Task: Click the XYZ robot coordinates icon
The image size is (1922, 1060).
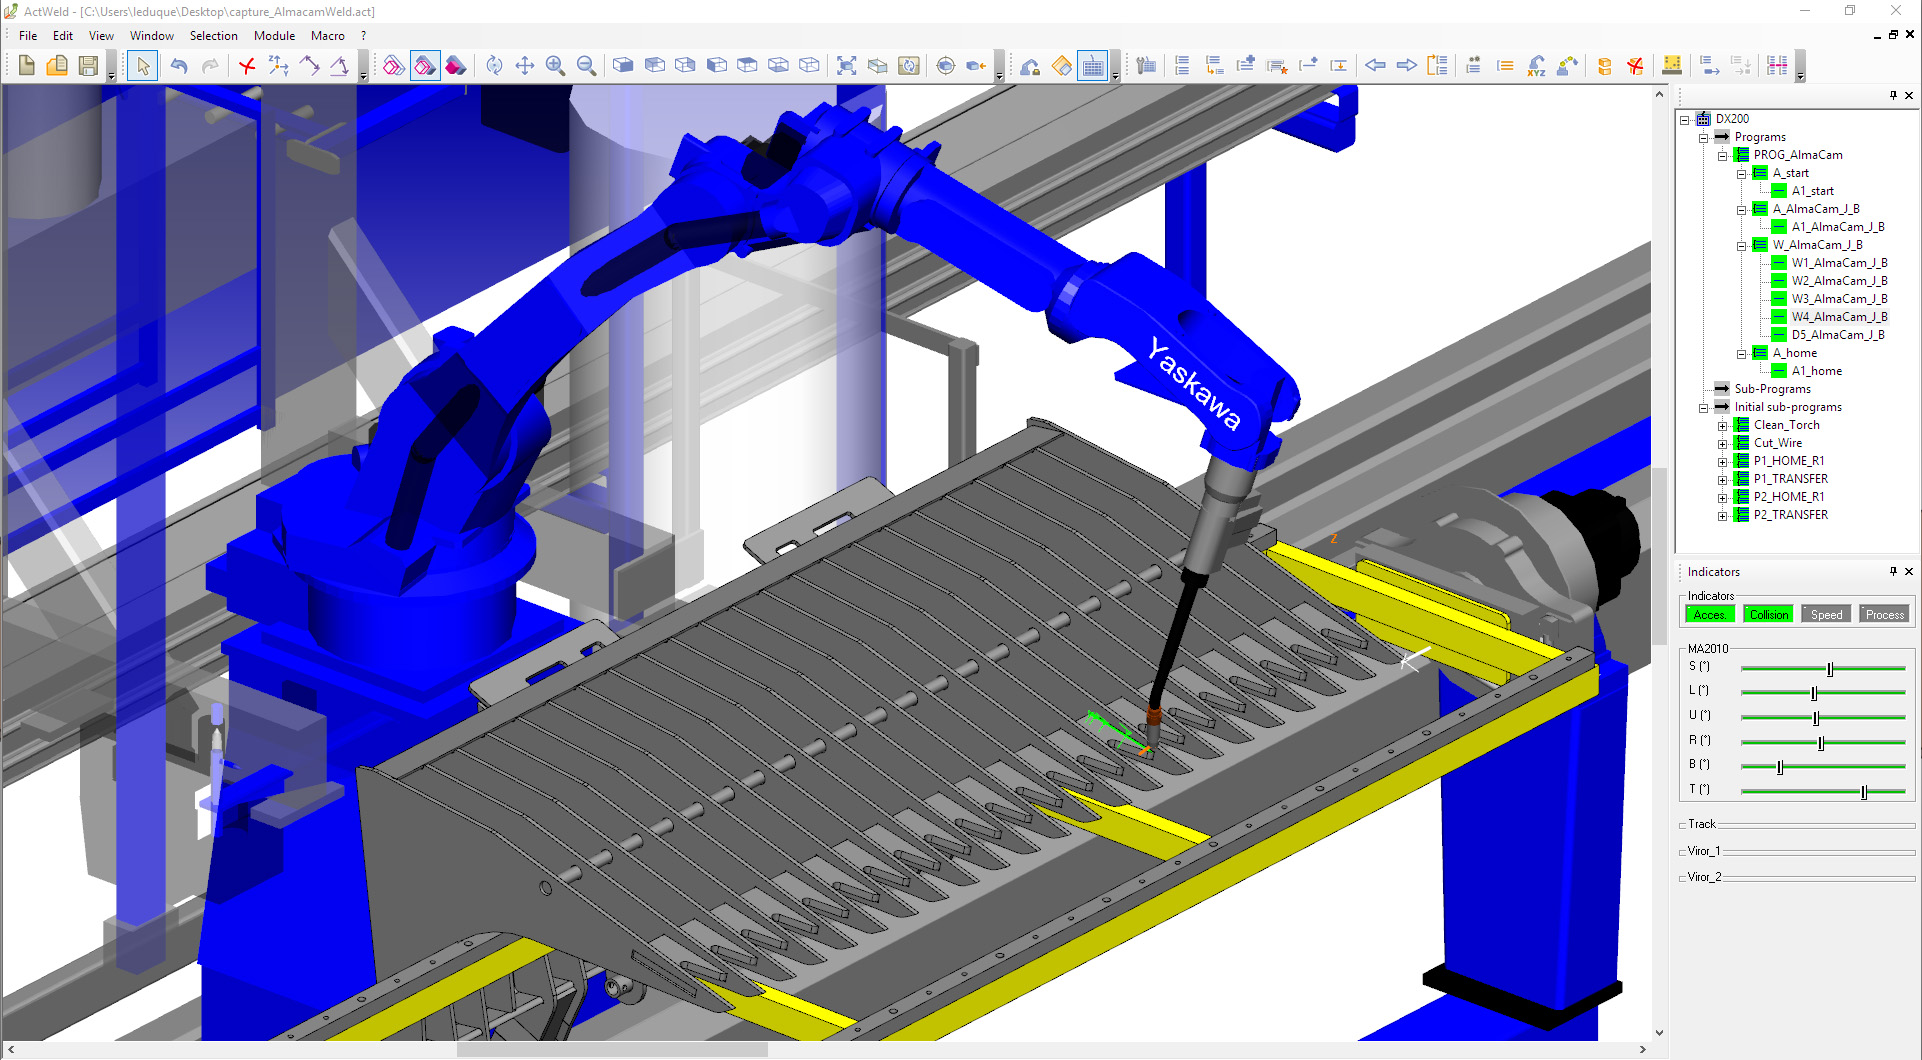Action: coord(1536,66)
